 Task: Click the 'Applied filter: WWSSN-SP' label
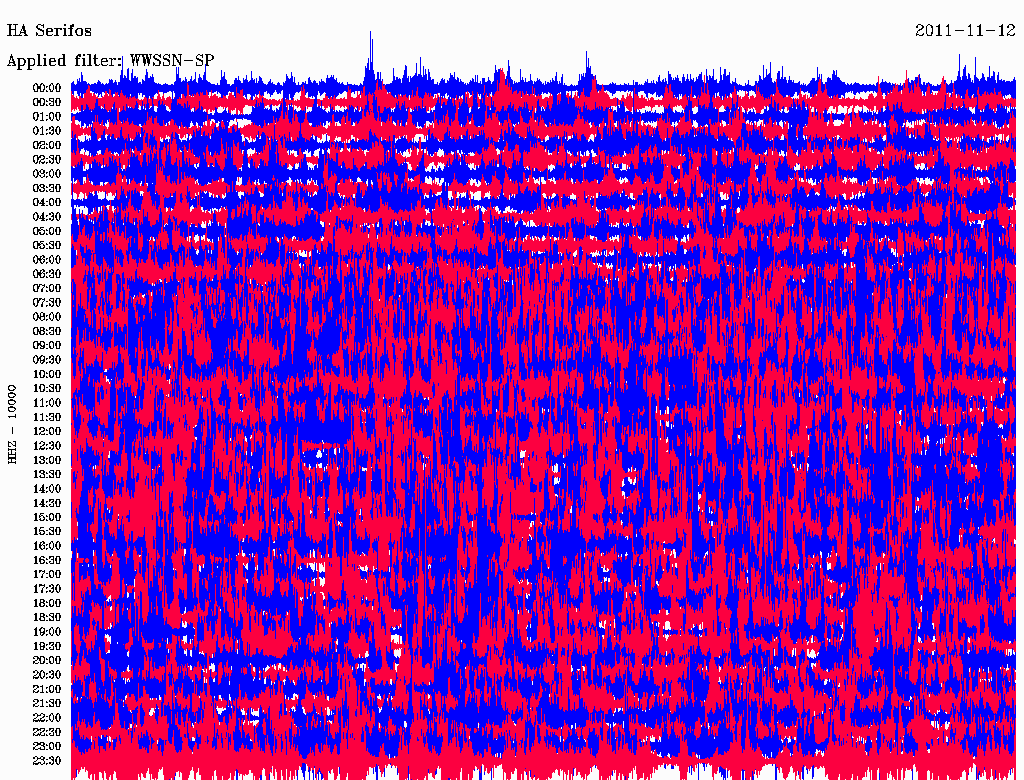coord(110,61)
